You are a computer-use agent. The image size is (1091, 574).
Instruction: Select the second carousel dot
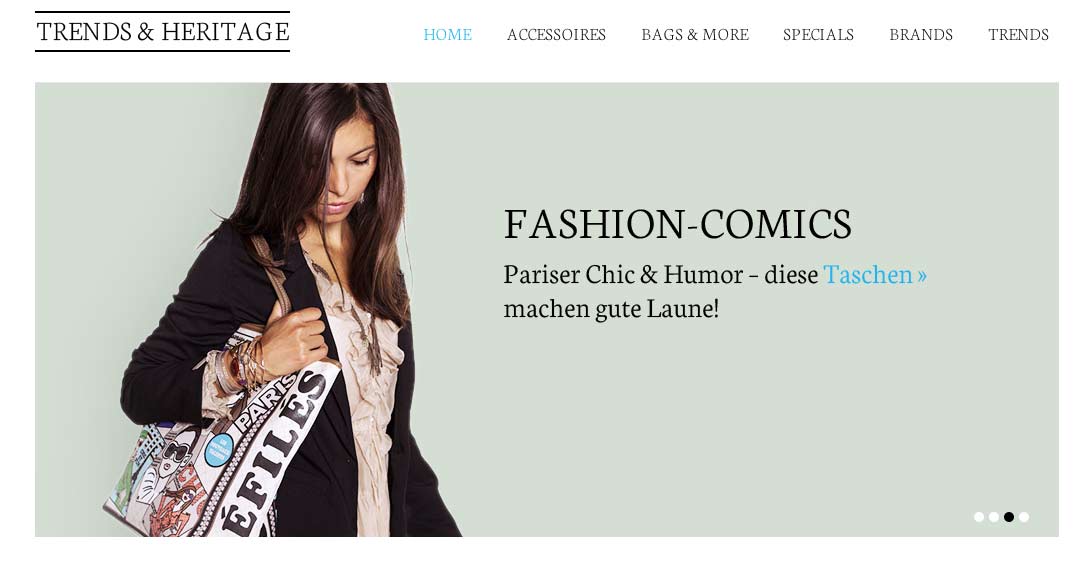[x=994, y=517]
